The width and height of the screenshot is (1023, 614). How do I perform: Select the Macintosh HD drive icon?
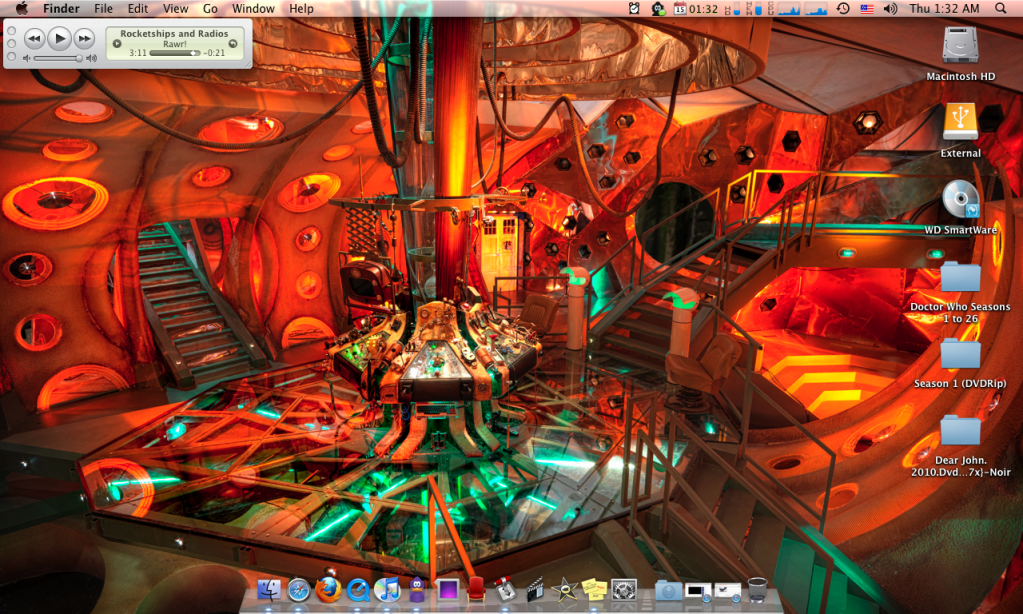click(960, 46)
